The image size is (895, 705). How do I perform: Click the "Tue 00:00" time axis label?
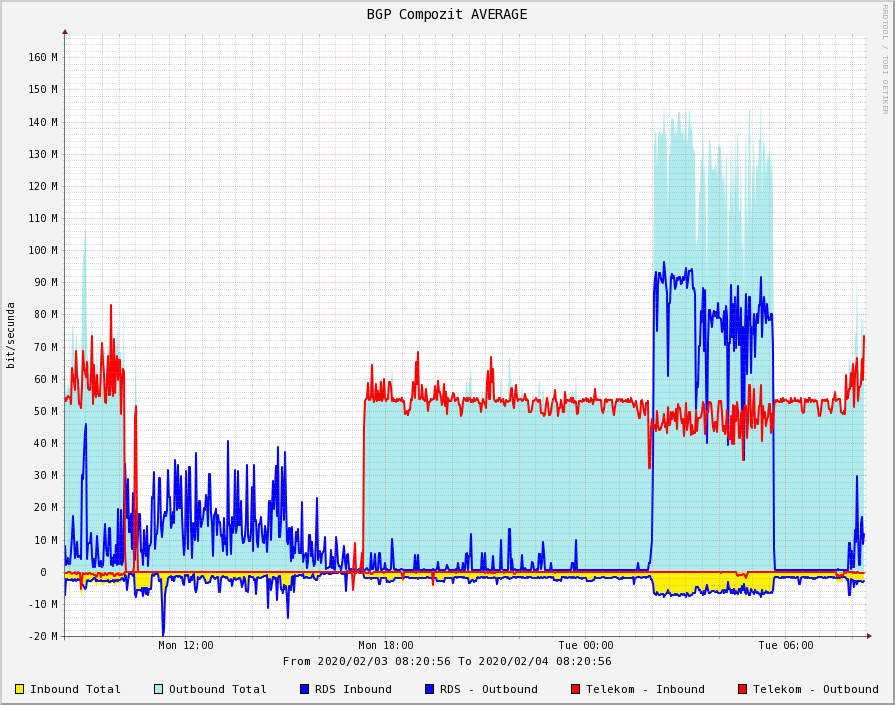tap(586, 645)
